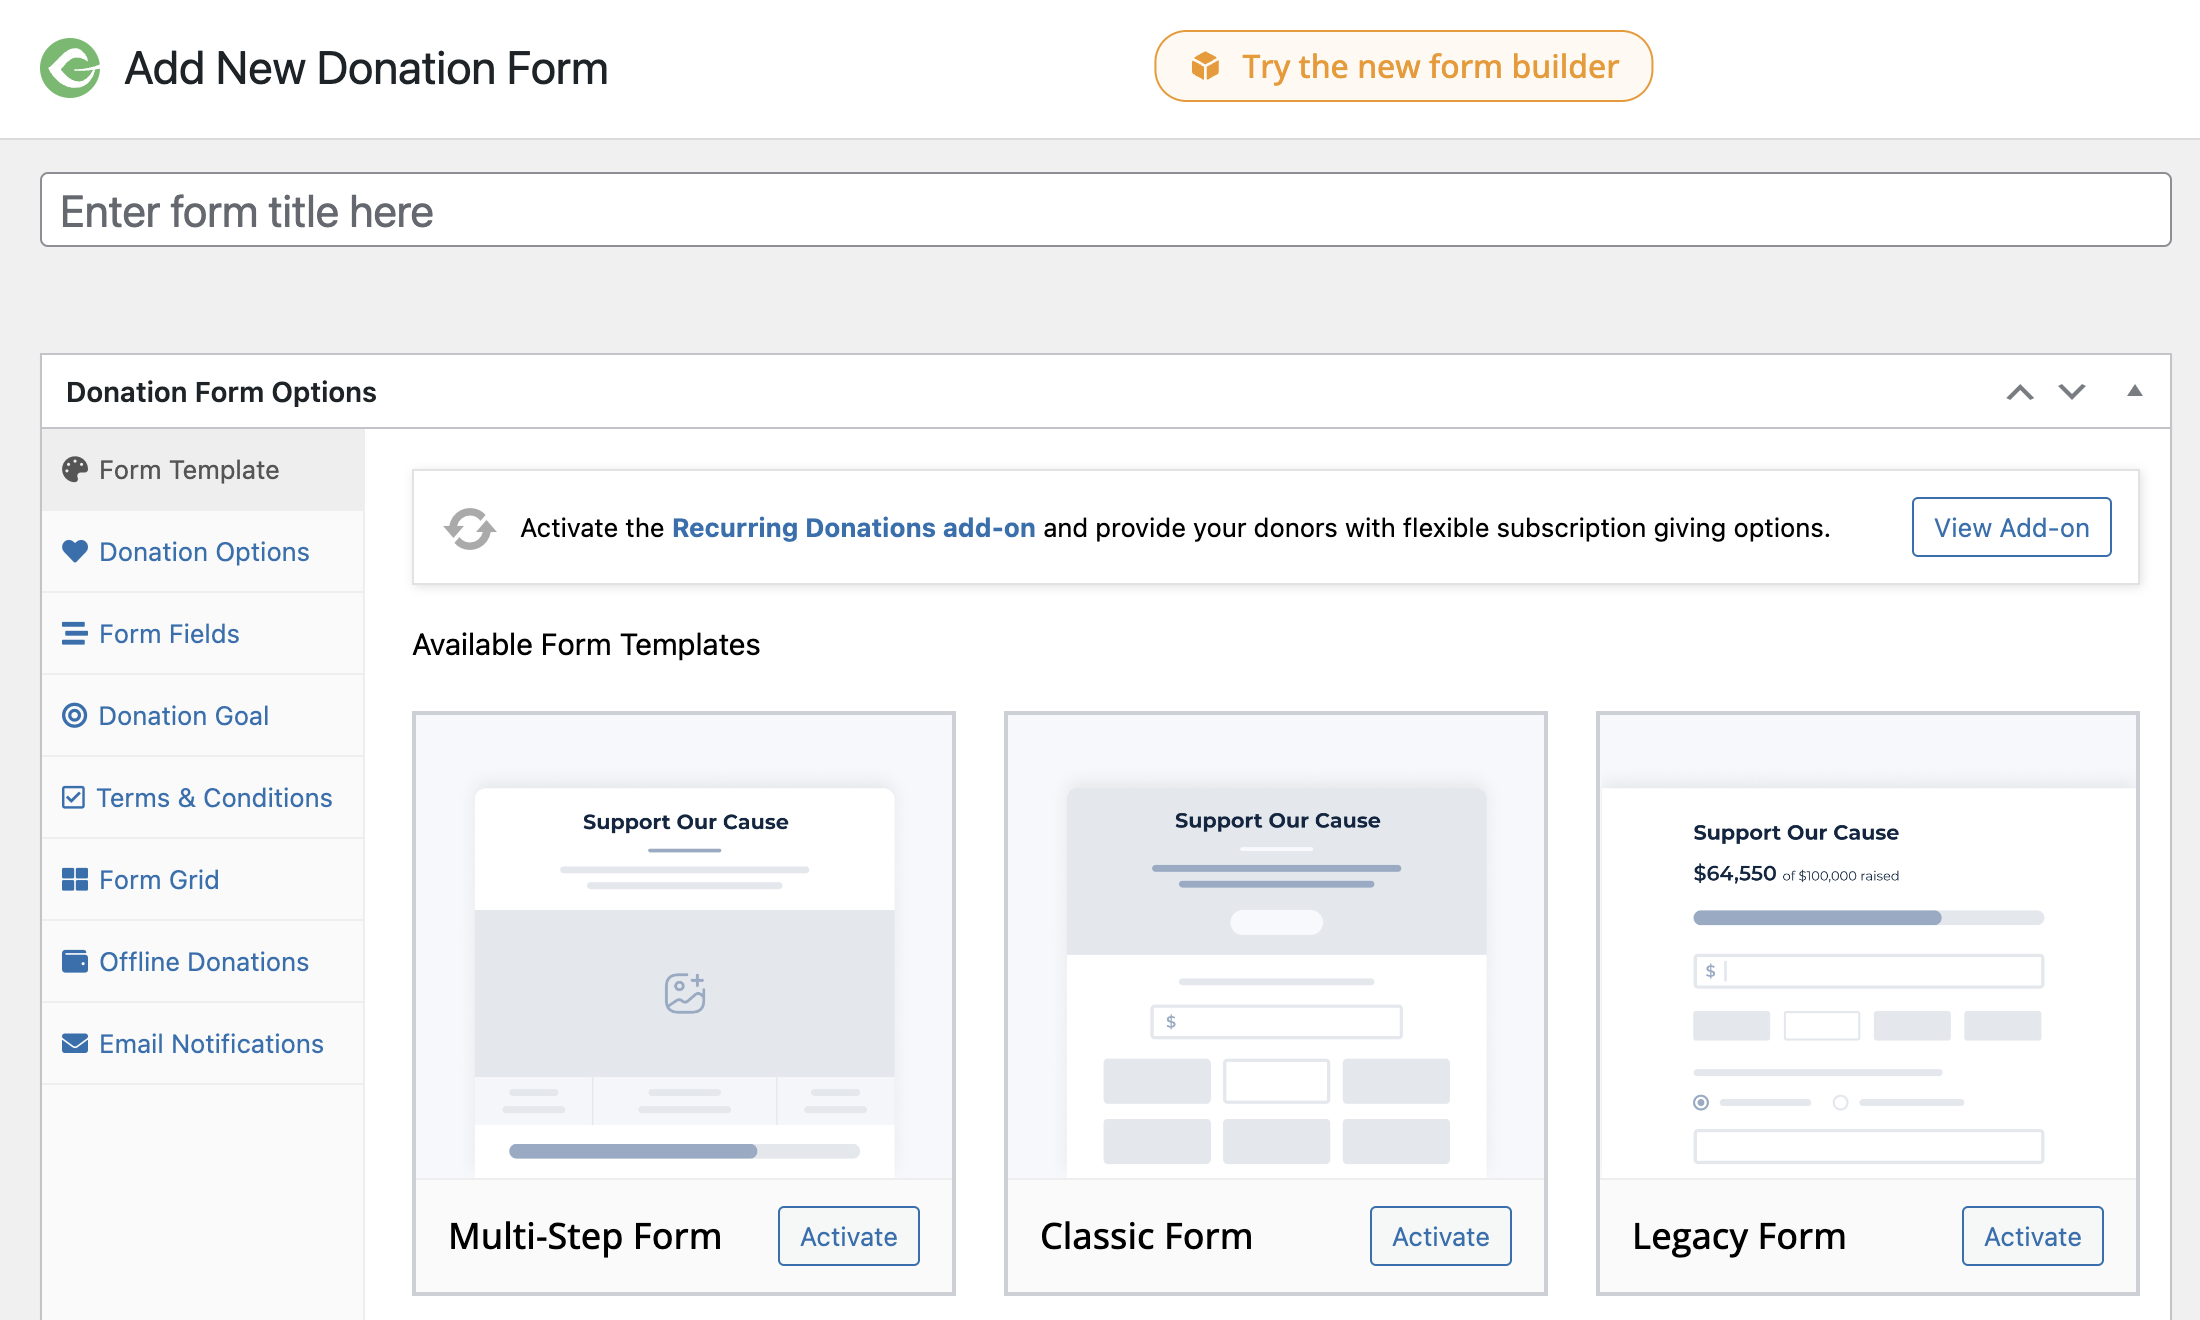This screenshot has width=2200, height=1320.
Task: Click the package icon in the form builder button
Action: pyautogui.click(x=1206, y=66)
